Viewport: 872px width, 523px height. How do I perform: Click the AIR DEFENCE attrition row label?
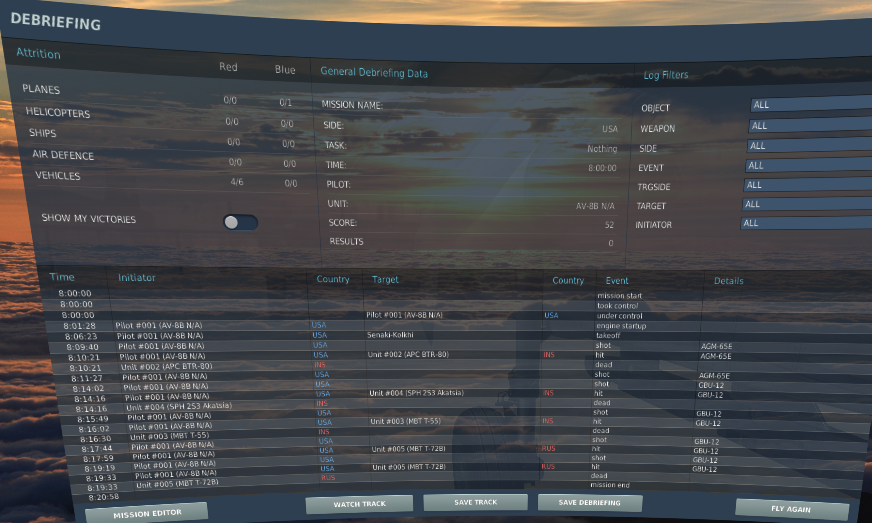63,155
